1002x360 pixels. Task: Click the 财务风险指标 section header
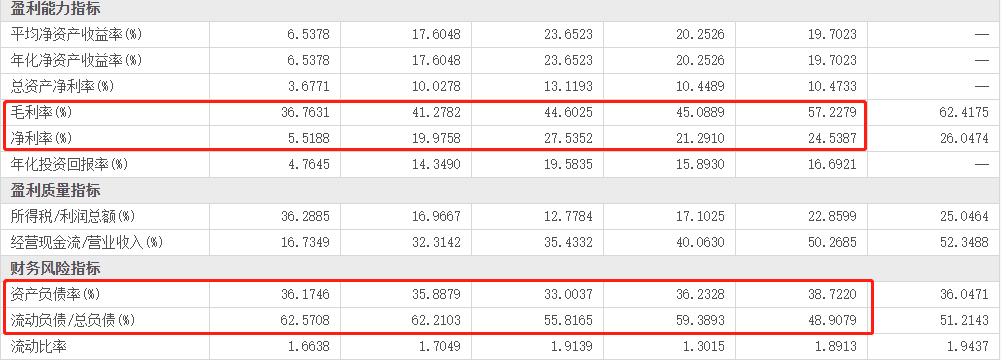[56, 269]
